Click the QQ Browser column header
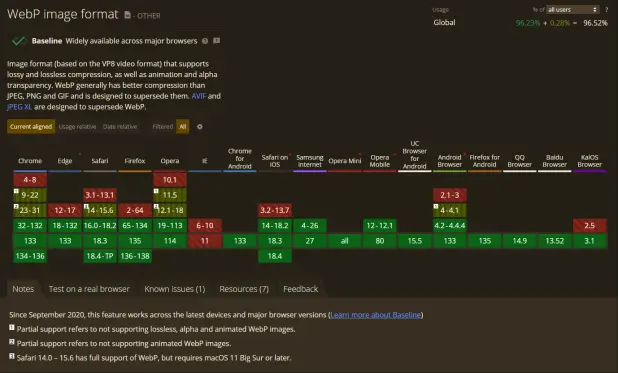The height and width of the screenshot is (373, 618). pyautogui.click(x=519, y=160)
